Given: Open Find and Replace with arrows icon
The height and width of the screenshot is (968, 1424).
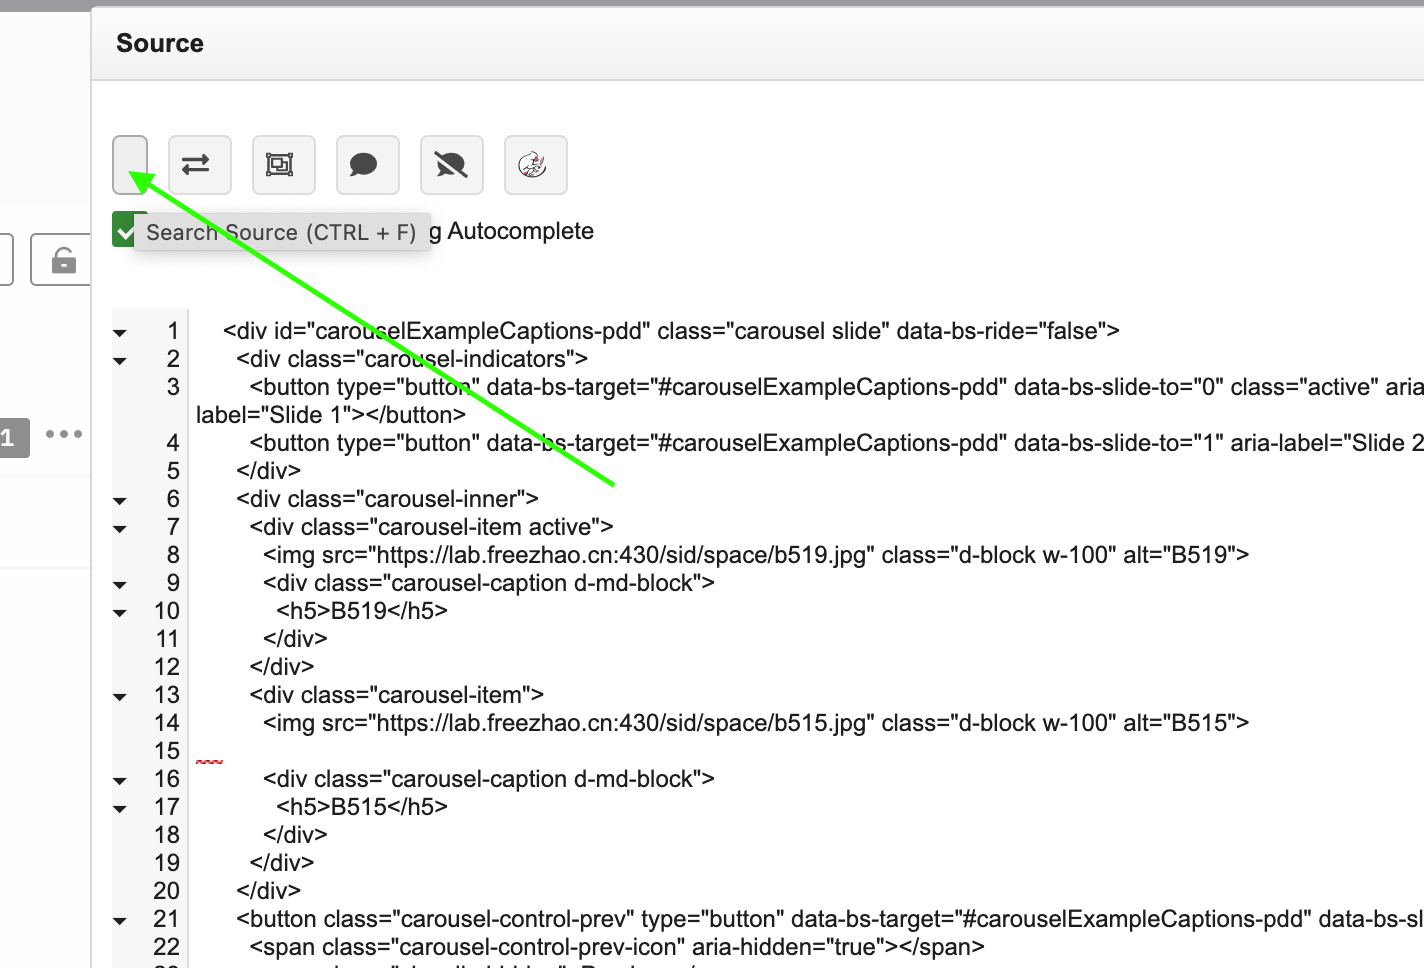Looking at the screenshot, I should pos(199,165).
